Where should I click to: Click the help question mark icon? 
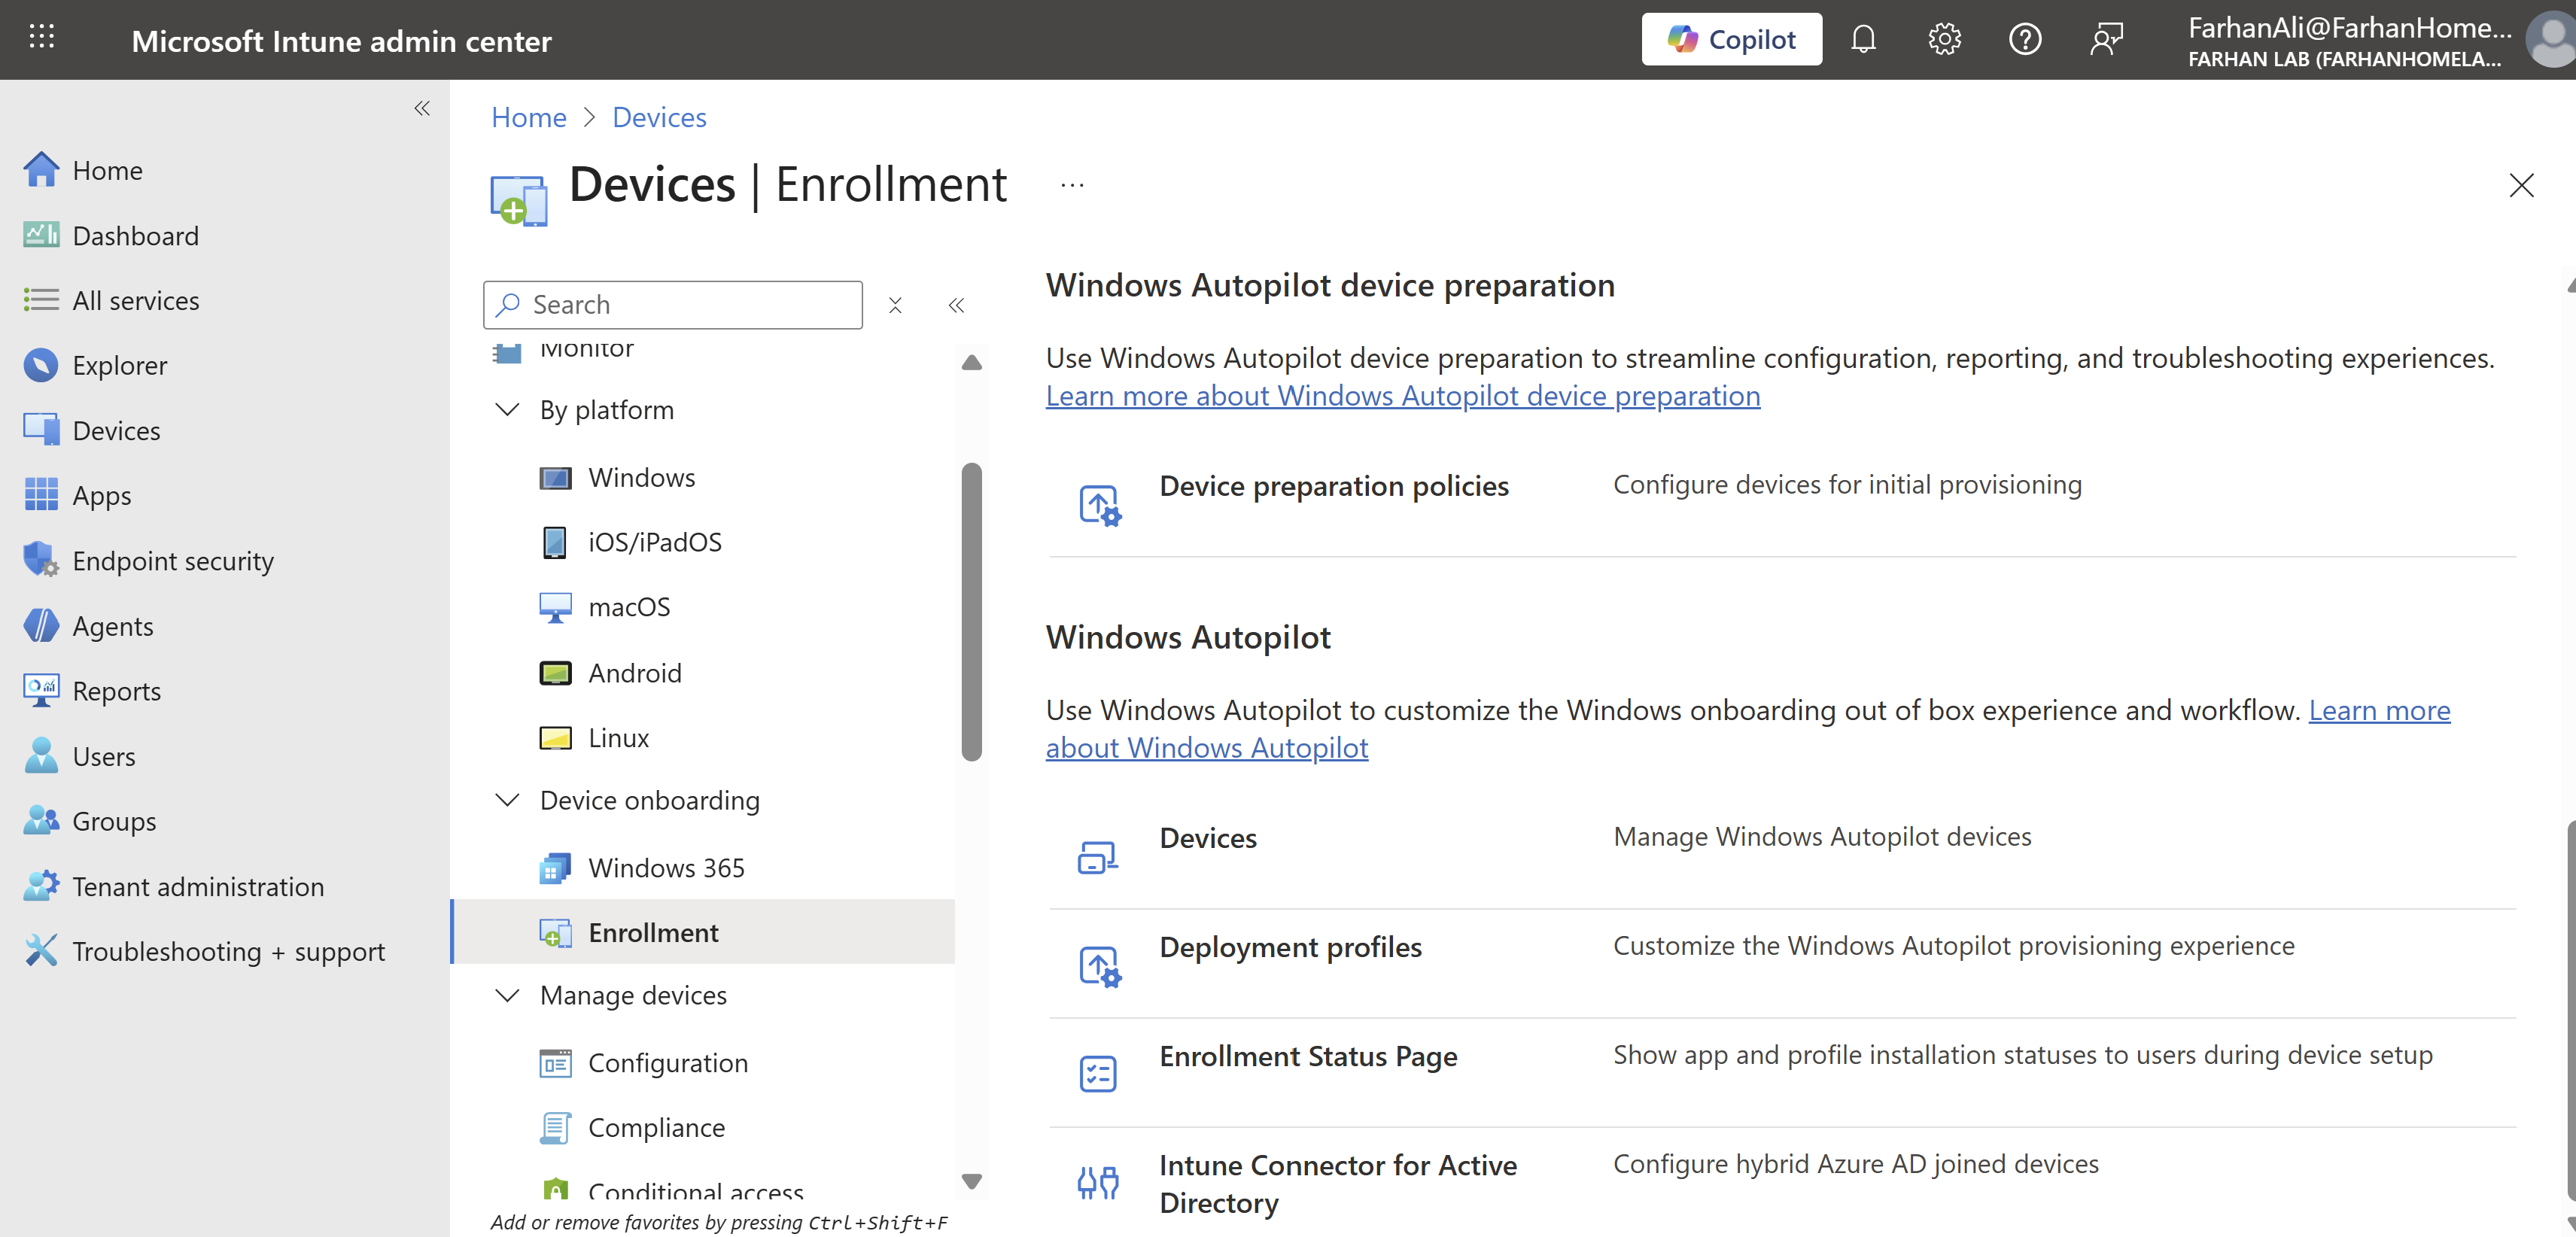click(2025, 40)
